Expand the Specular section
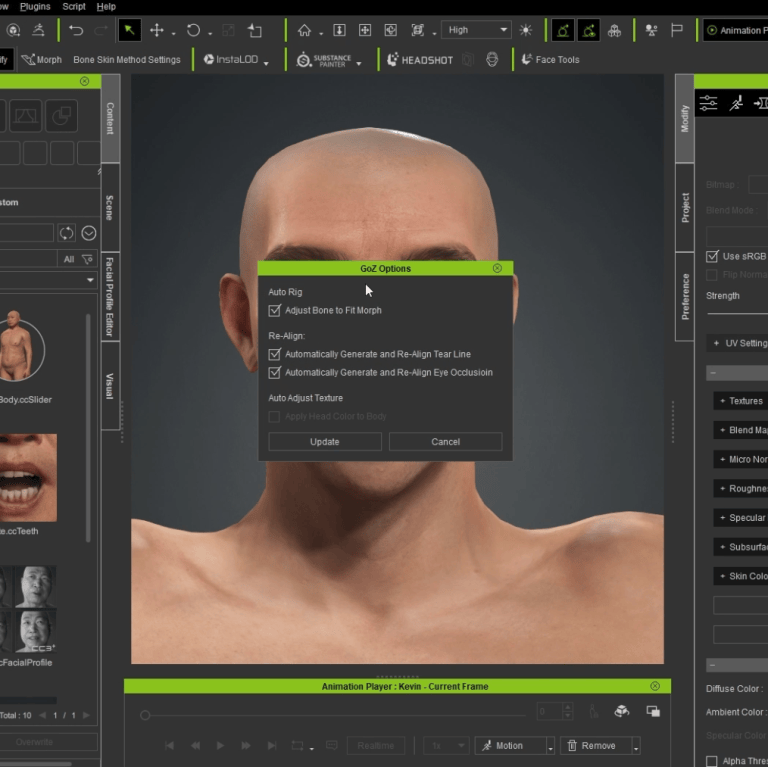The height and width of the screenshot is (767, 768). (742, 518)
